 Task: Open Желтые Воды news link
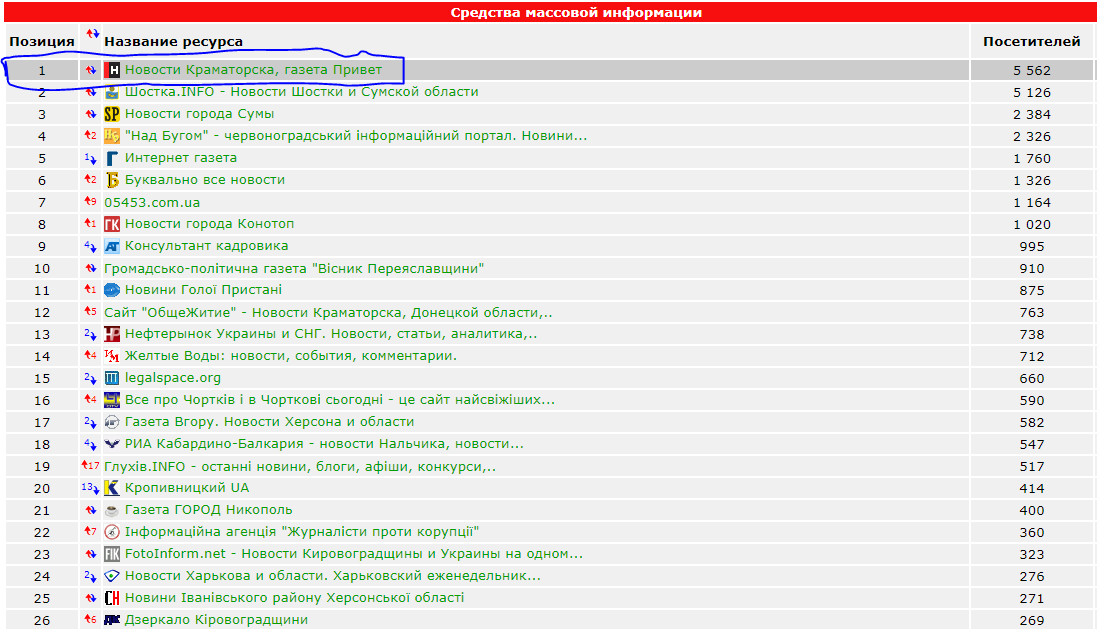290,356
